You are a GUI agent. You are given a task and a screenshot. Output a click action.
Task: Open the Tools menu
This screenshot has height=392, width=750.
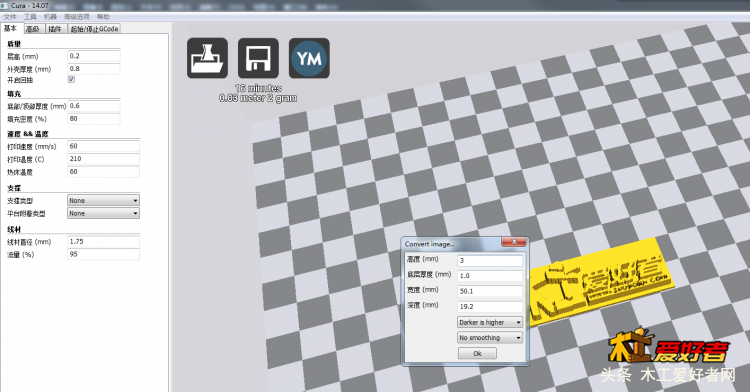pos(31,17)
